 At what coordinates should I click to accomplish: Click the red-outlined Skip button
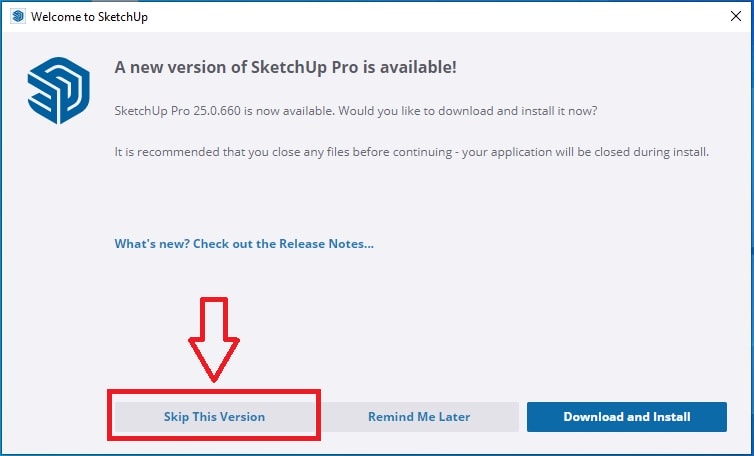[x=214, y=417]
